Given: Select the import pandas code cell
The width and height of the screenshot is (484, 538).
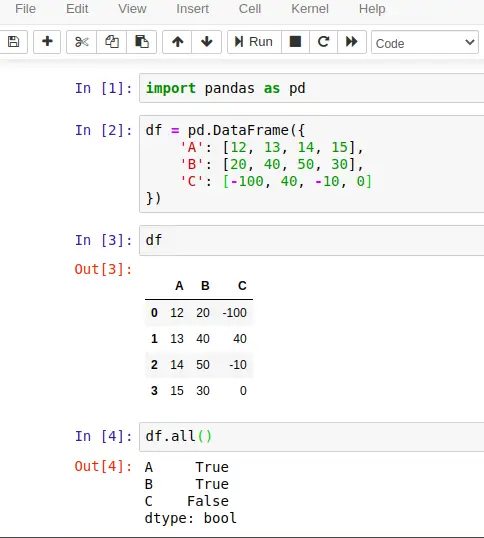Looking at the screenshot, I should coord(311,88).
